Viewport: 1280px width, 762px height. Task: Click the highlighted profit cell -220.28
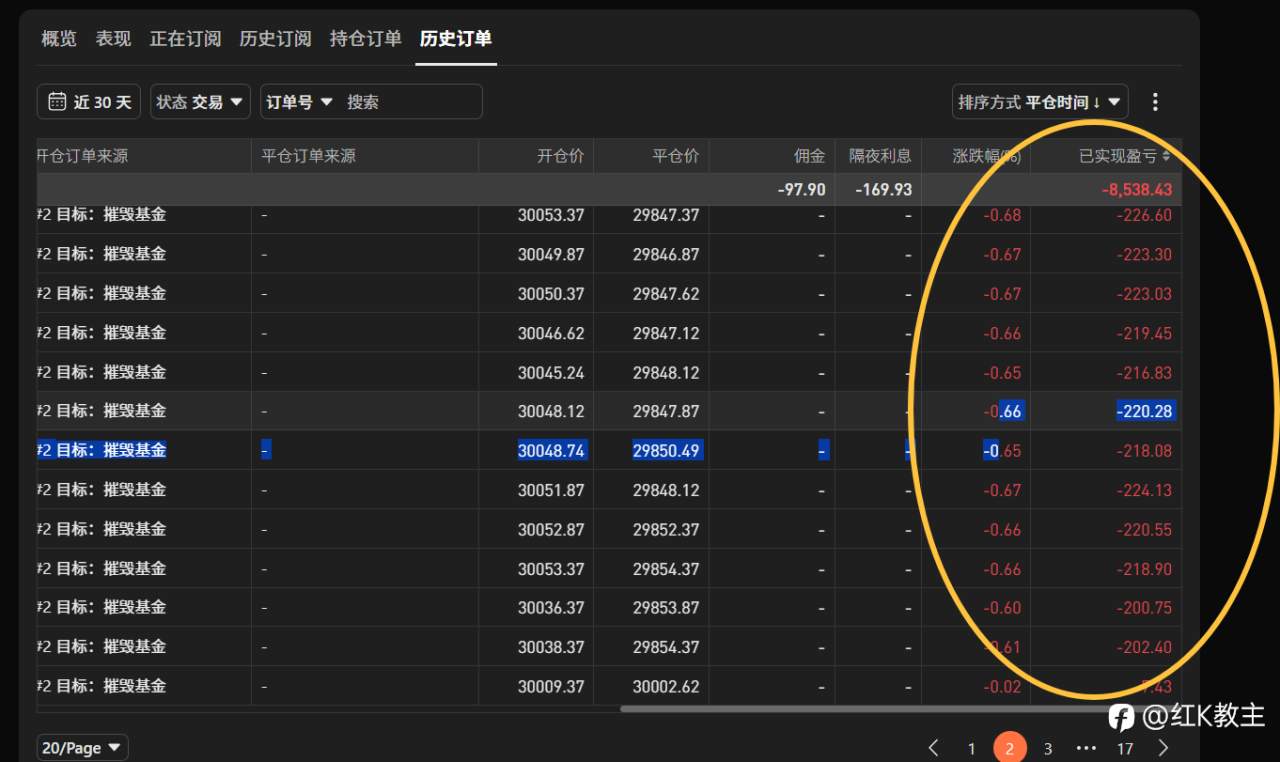1145,411
